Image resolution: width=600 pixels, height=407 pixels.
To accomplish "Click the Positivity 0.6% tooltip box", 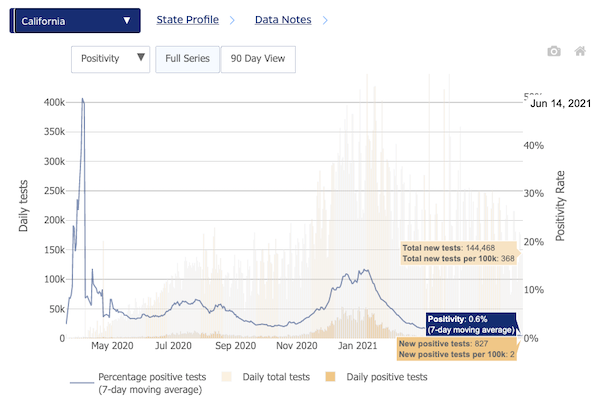I will (x=470, y=323).
